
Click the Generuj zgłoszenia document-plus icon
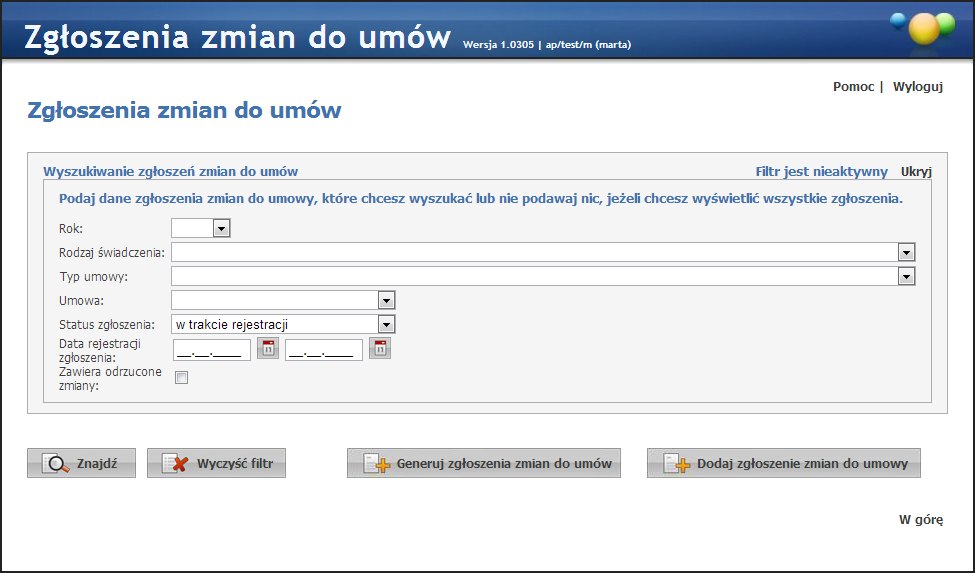[375, 464]
